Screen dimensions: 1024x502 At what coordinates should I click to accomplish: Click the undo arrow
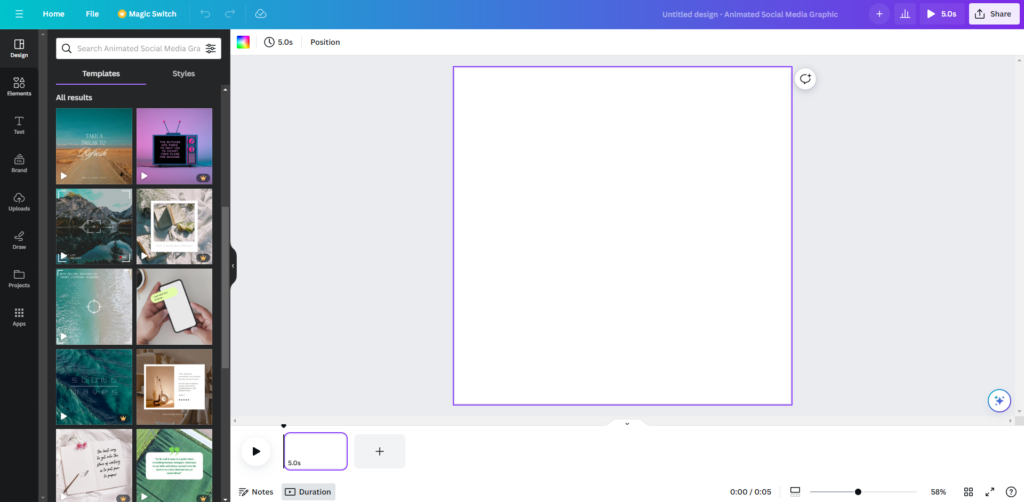pos(205,14)
